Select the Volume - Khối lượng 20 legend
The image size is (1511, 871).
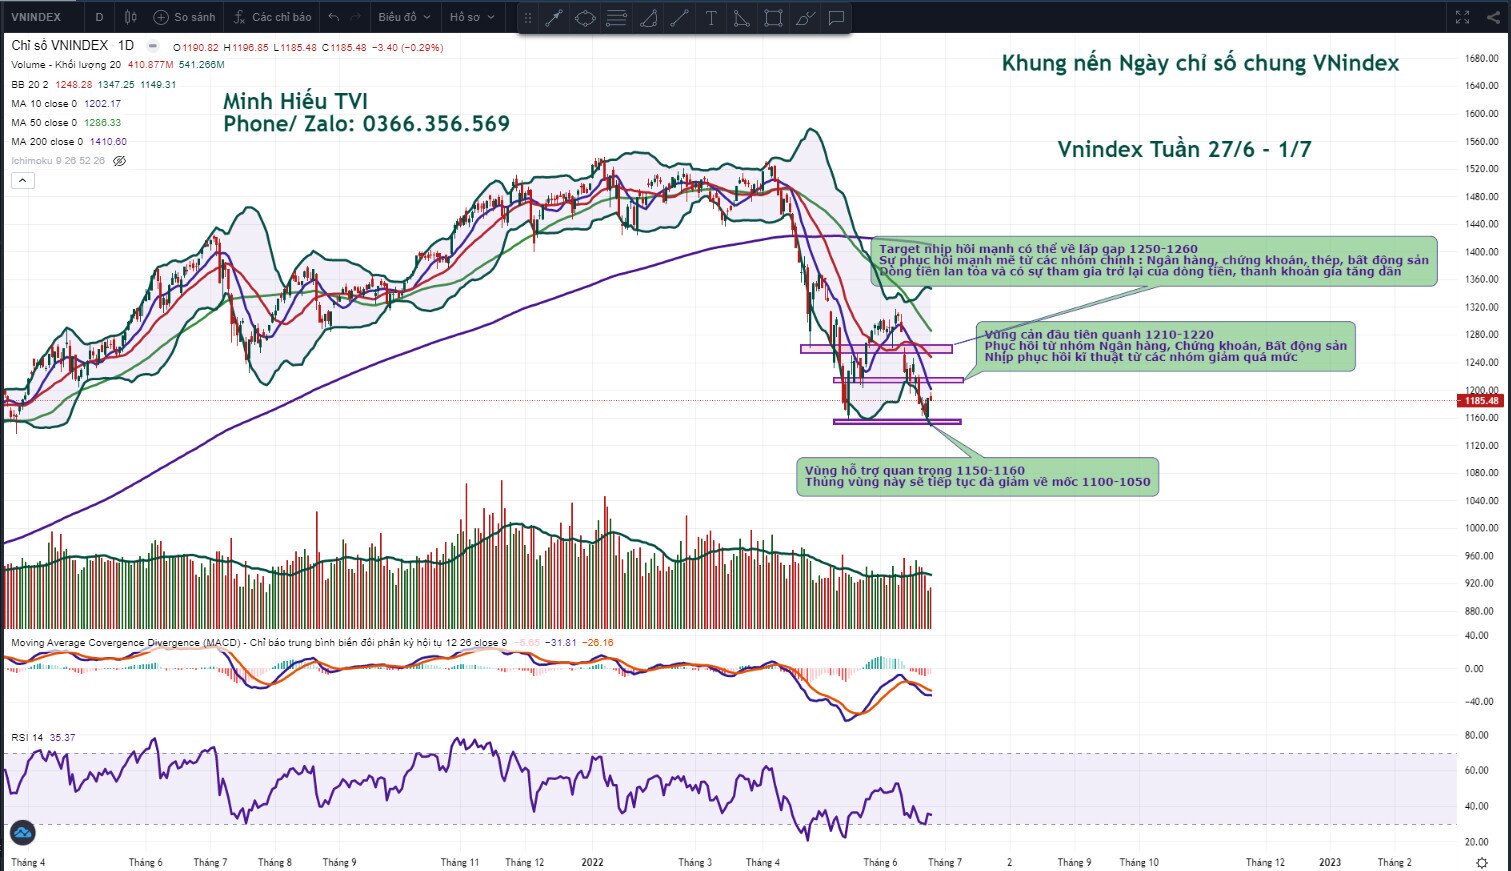pos(66,65)
